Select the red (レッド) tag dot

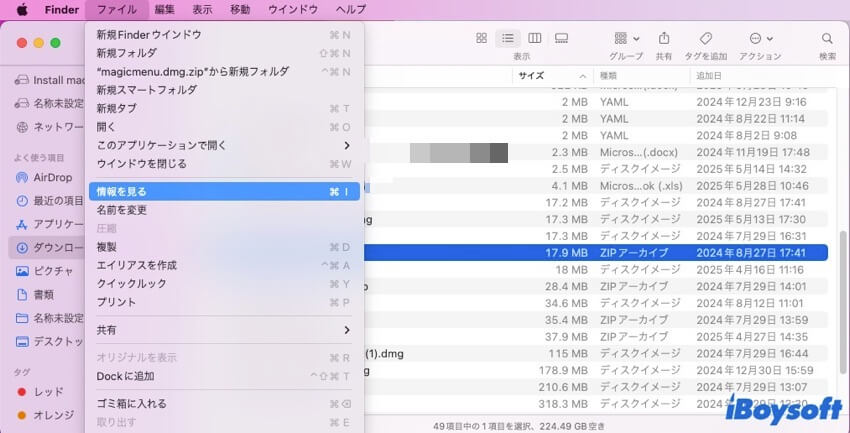(23, 392)
